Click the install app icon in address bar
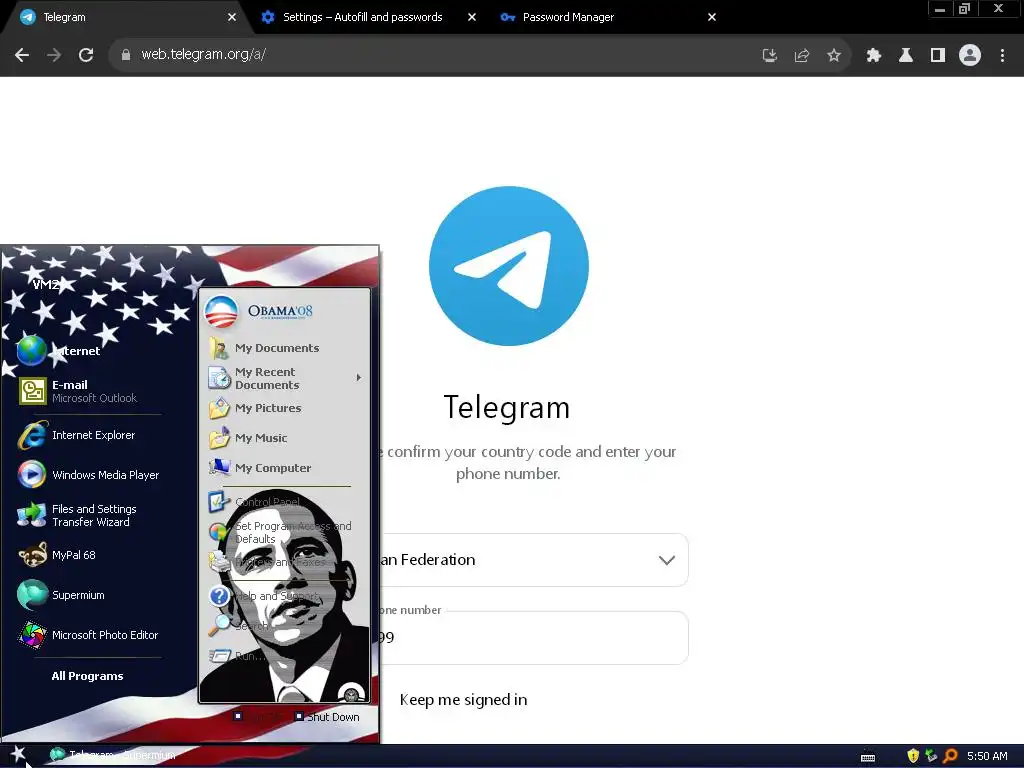 click(770, 56)
